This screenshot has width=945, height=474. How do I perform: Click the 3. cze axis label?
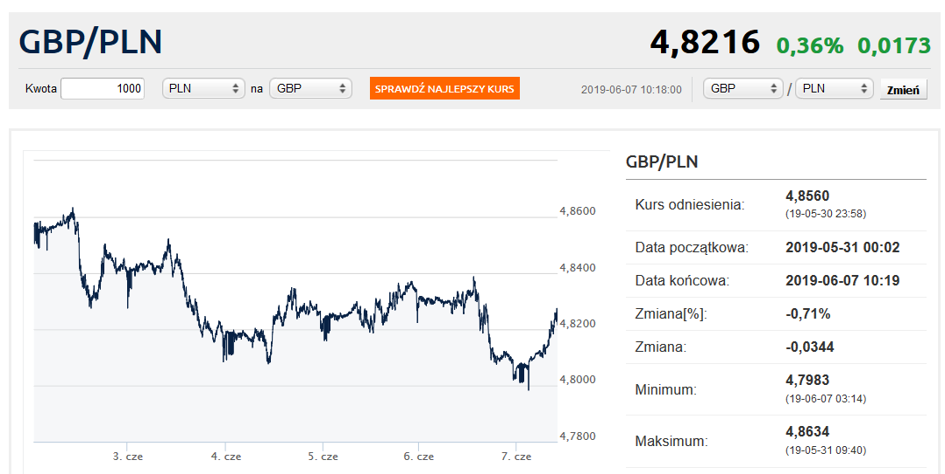click(x=128, y=457)
